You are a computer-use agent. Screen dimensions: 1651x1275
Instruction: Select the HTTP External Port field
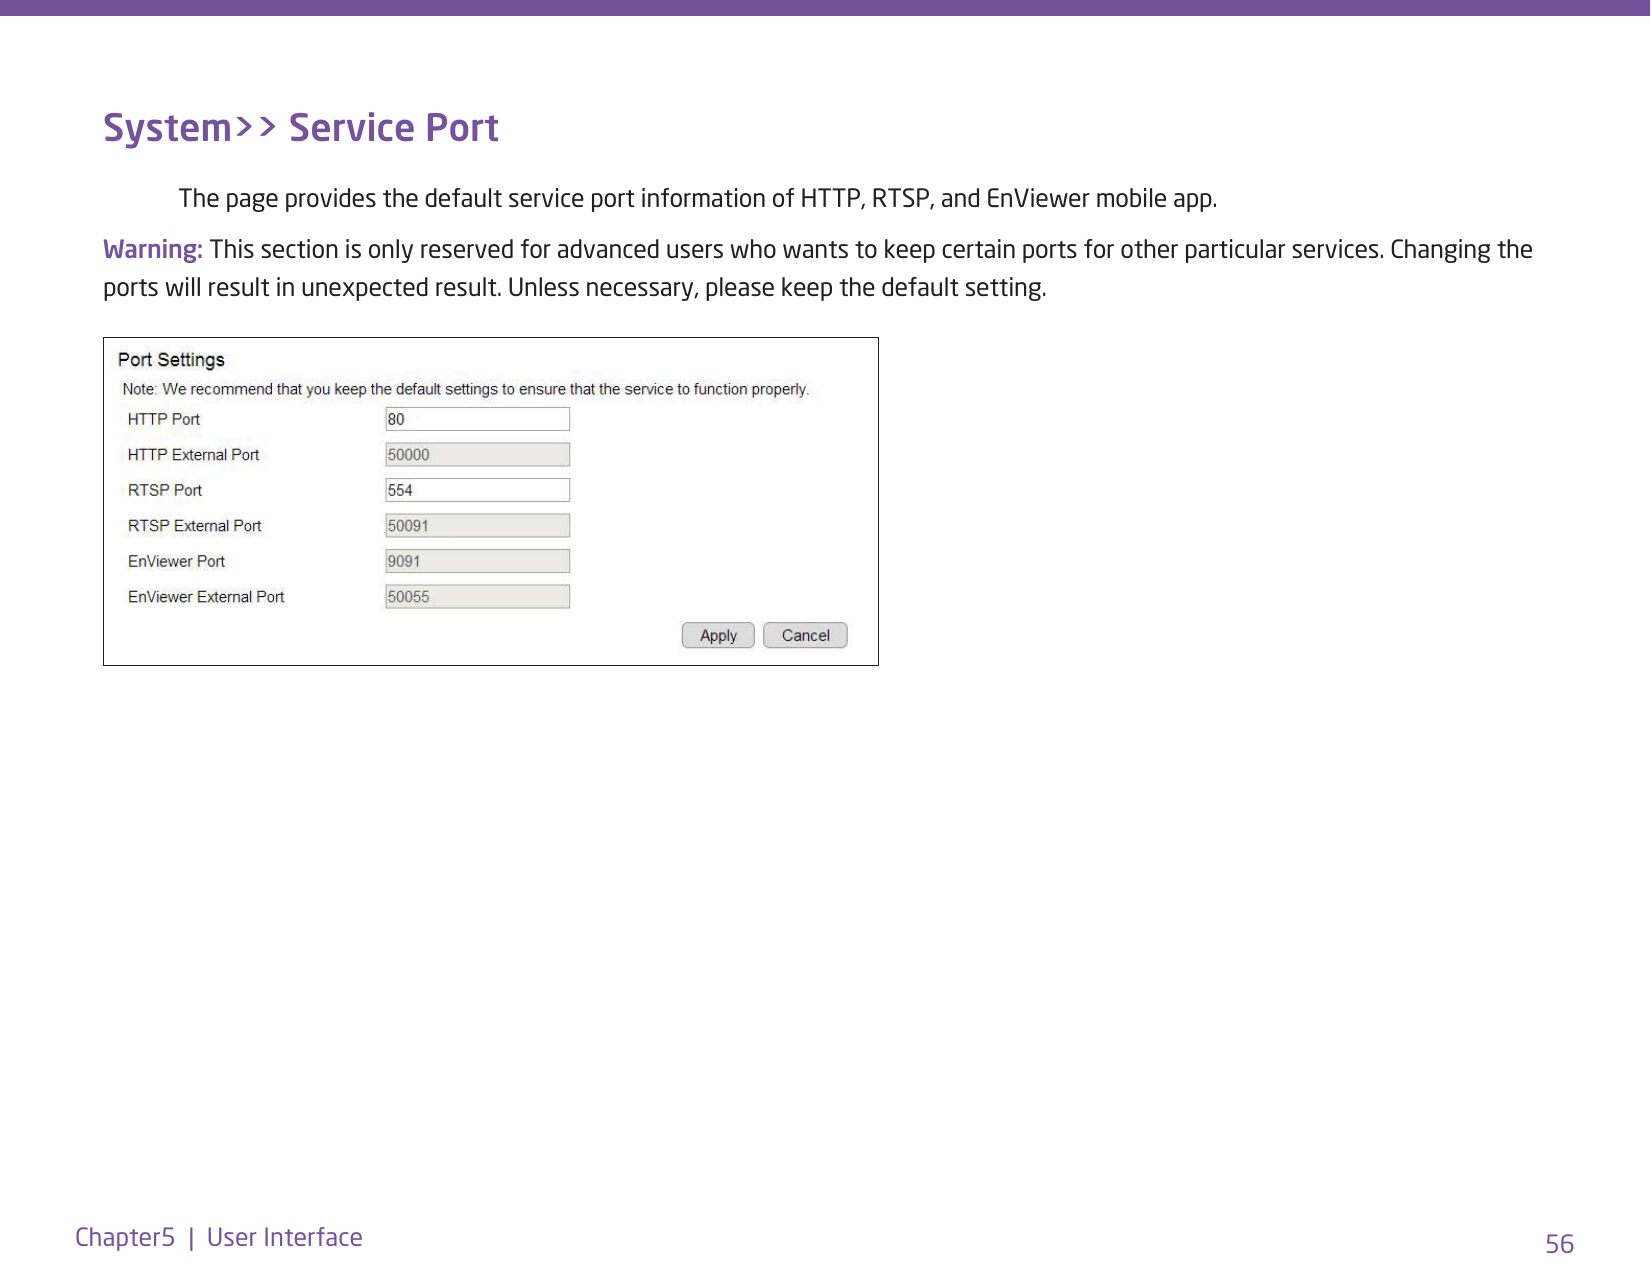[478, 455]
